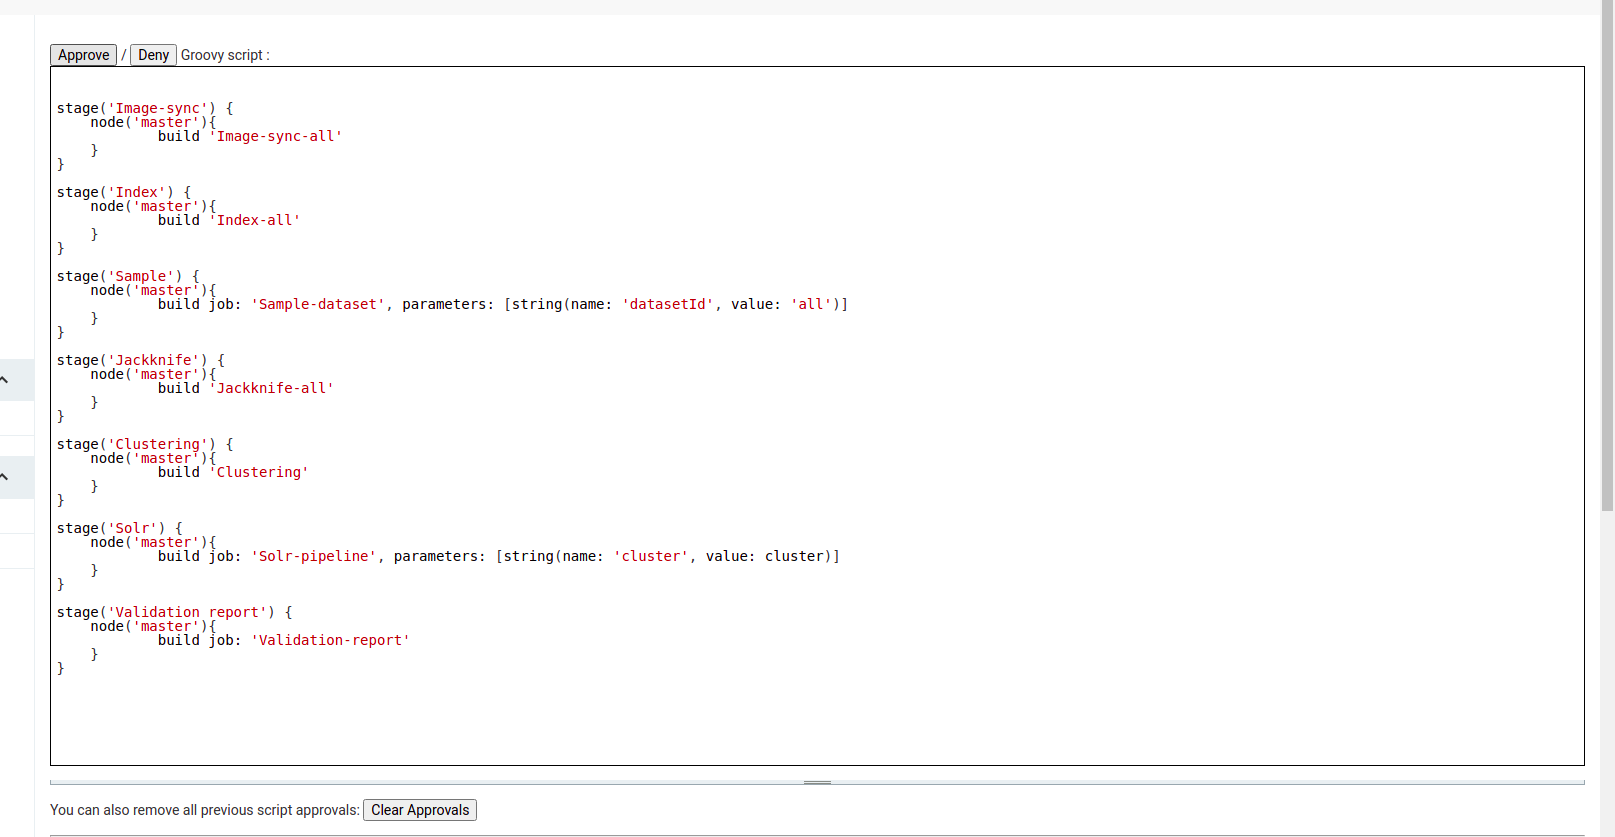Click the build 'Clustering' line
1615x837 pixels.
[233, 472]
